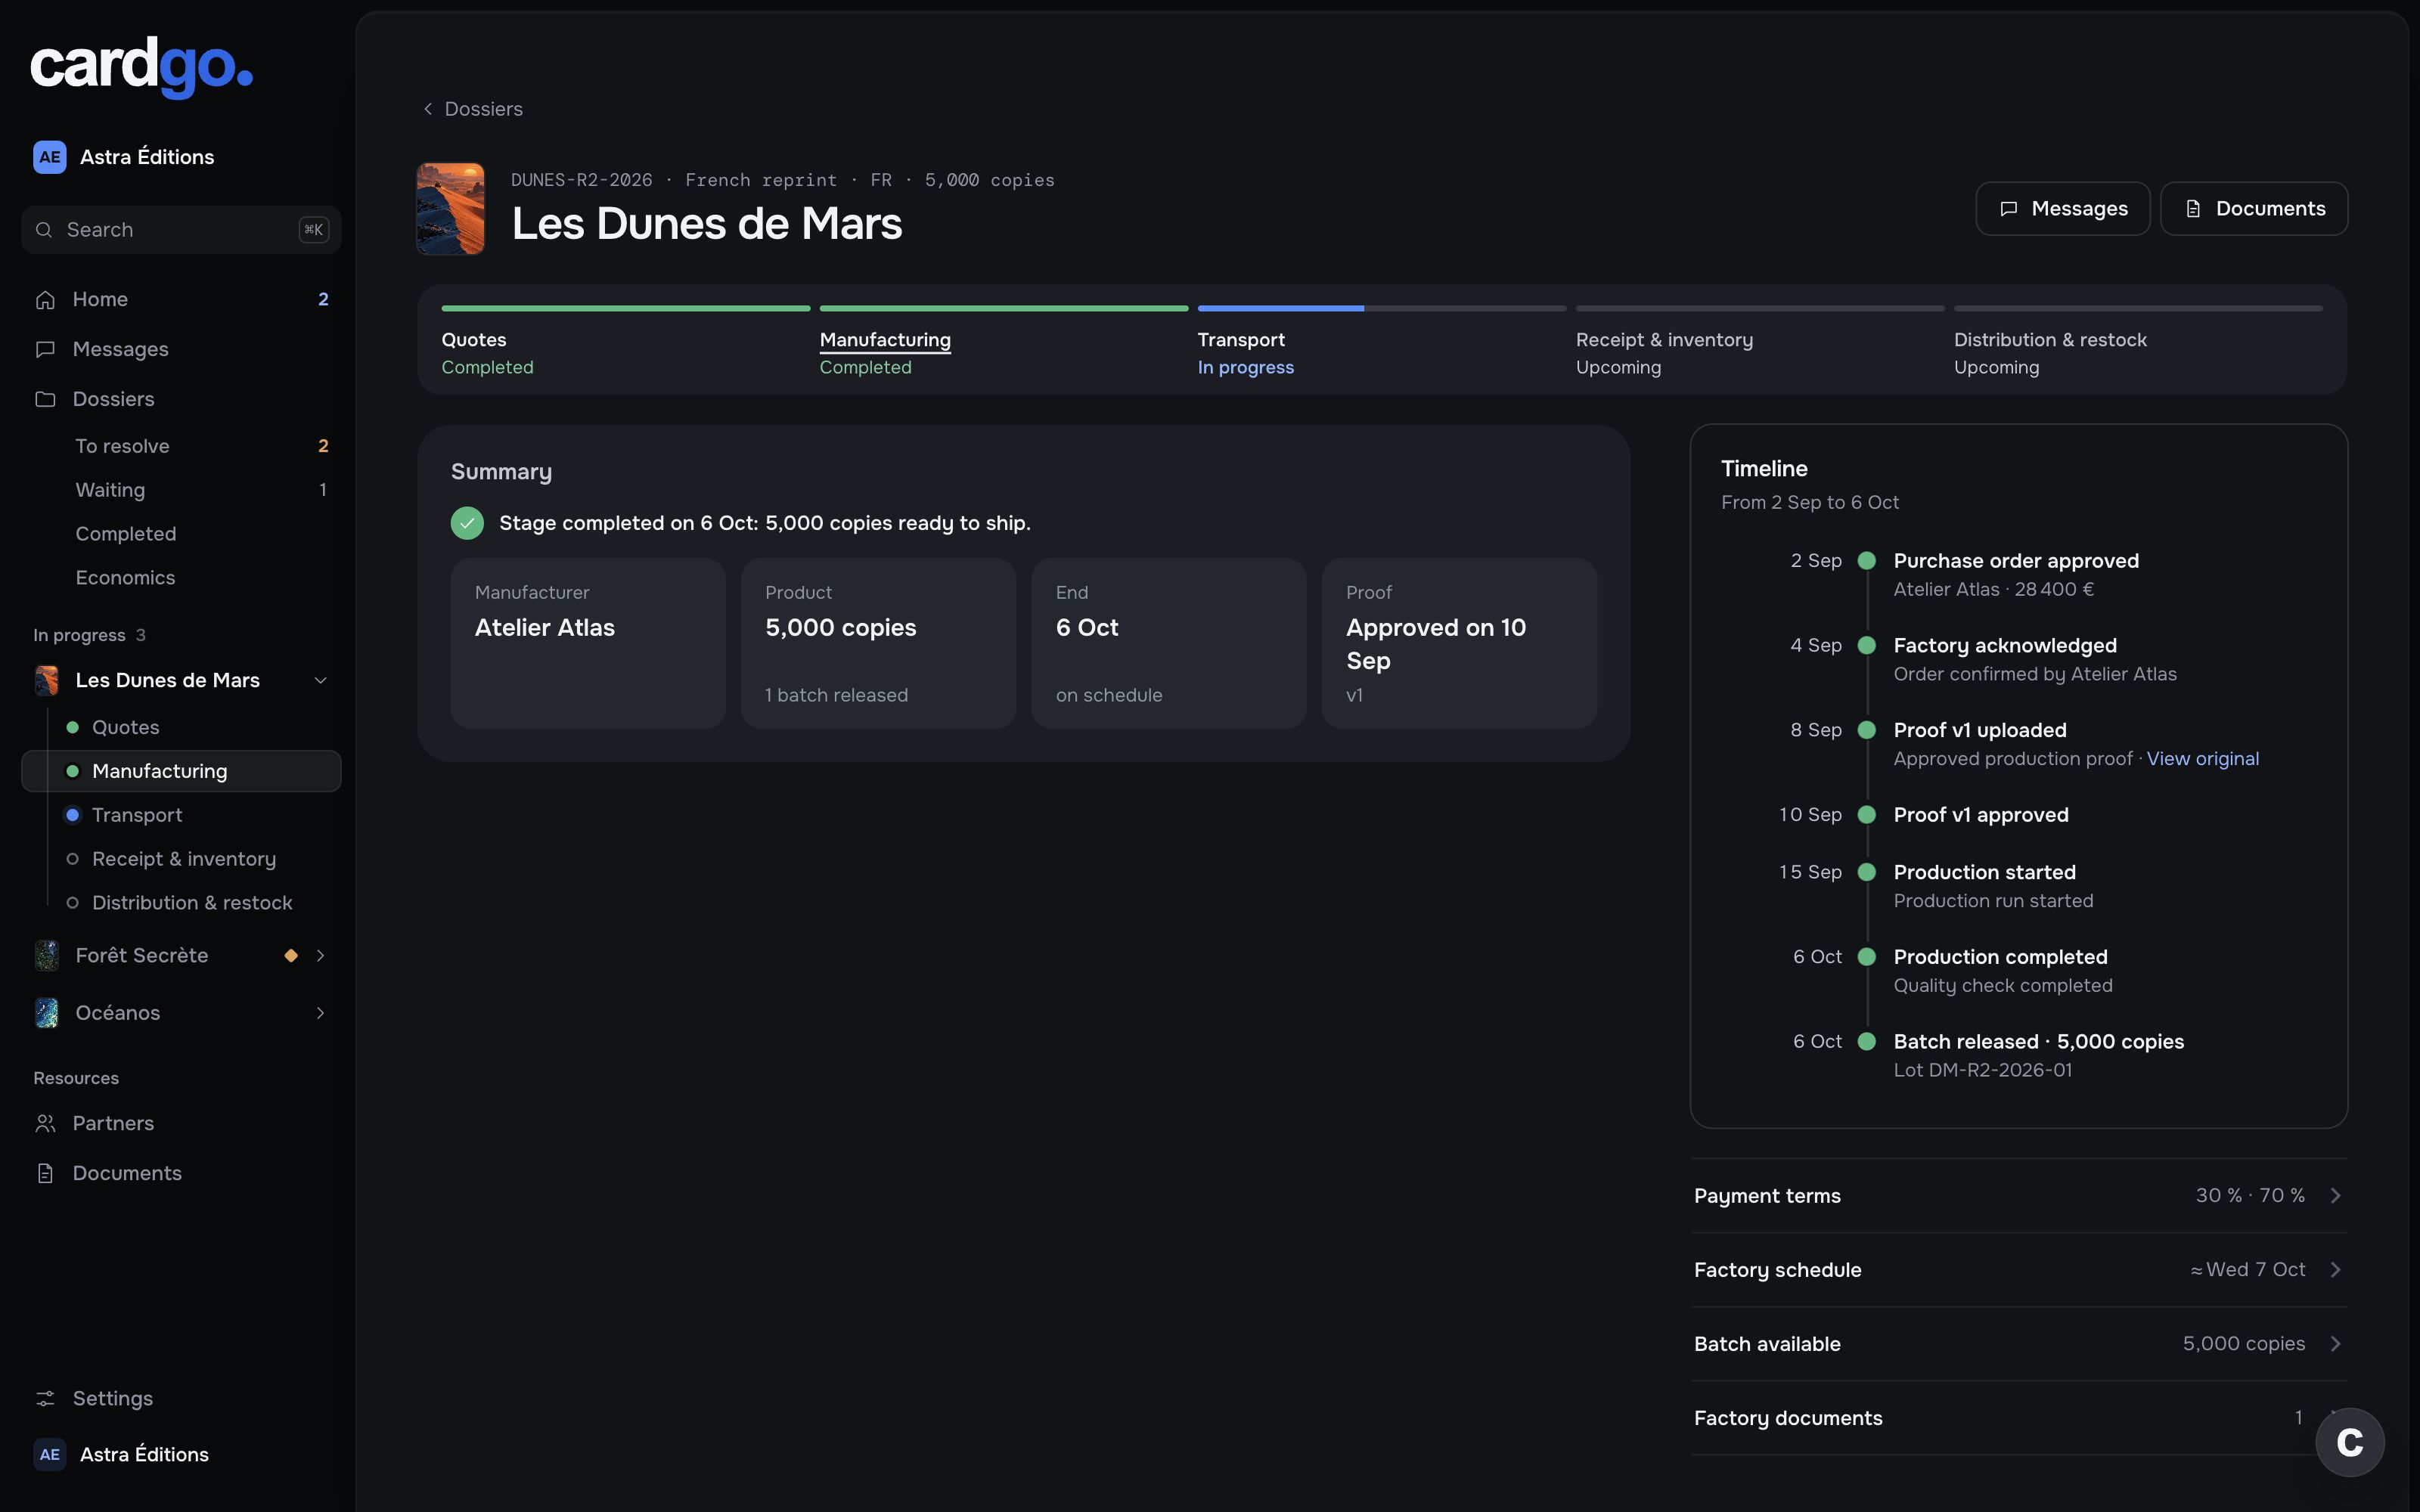This screenshot has width=2420, height=1512.
Task: Click the Partners people icon
Action: point(45,1123)
